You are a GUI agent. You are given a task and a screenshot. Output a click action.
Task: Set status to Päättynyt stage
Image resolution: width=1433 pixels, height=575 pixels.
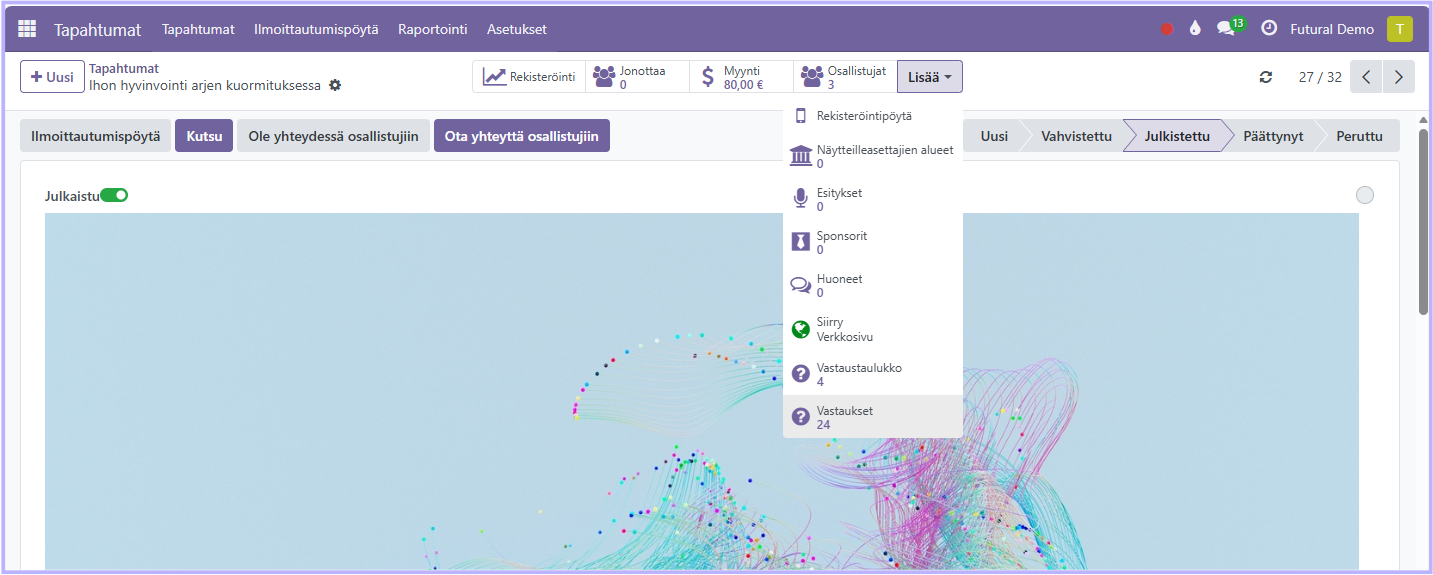(1272, 136)
